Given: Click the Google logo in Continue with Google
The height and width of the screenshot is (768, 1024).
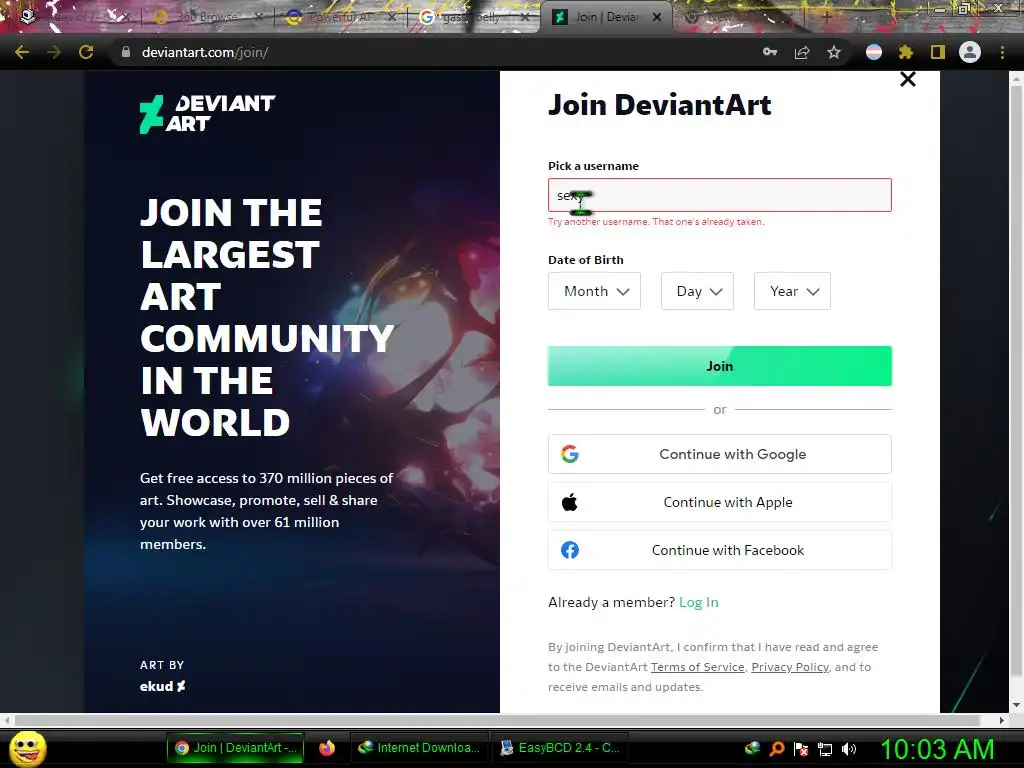Looking at the screenshot, I should pyautogui.click(x=569, y=454).
